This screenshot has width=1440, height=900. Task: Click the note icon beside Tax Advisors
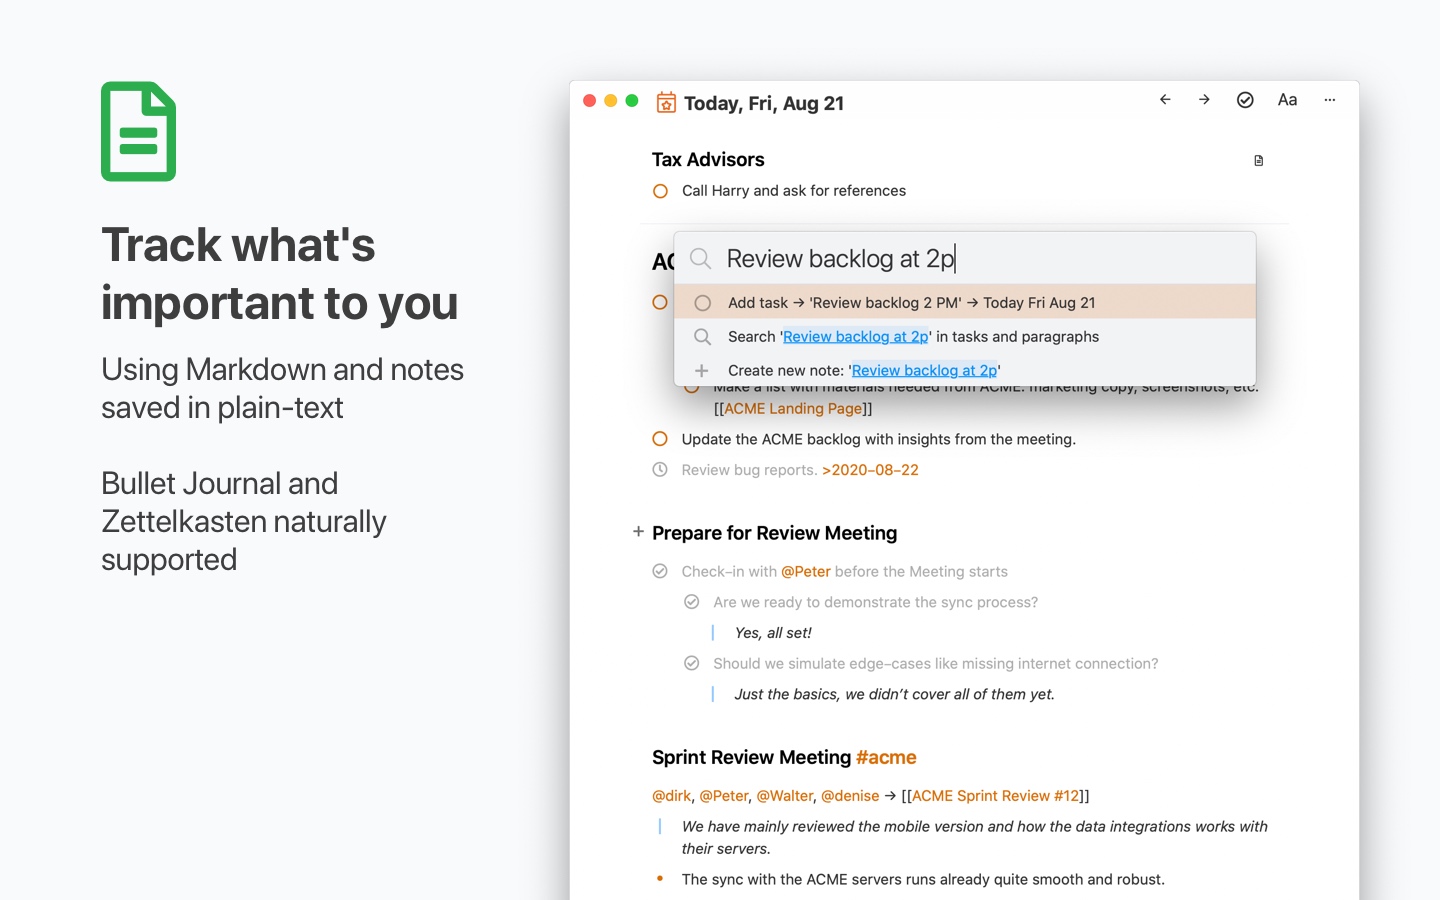click(x=1259, y=160)
